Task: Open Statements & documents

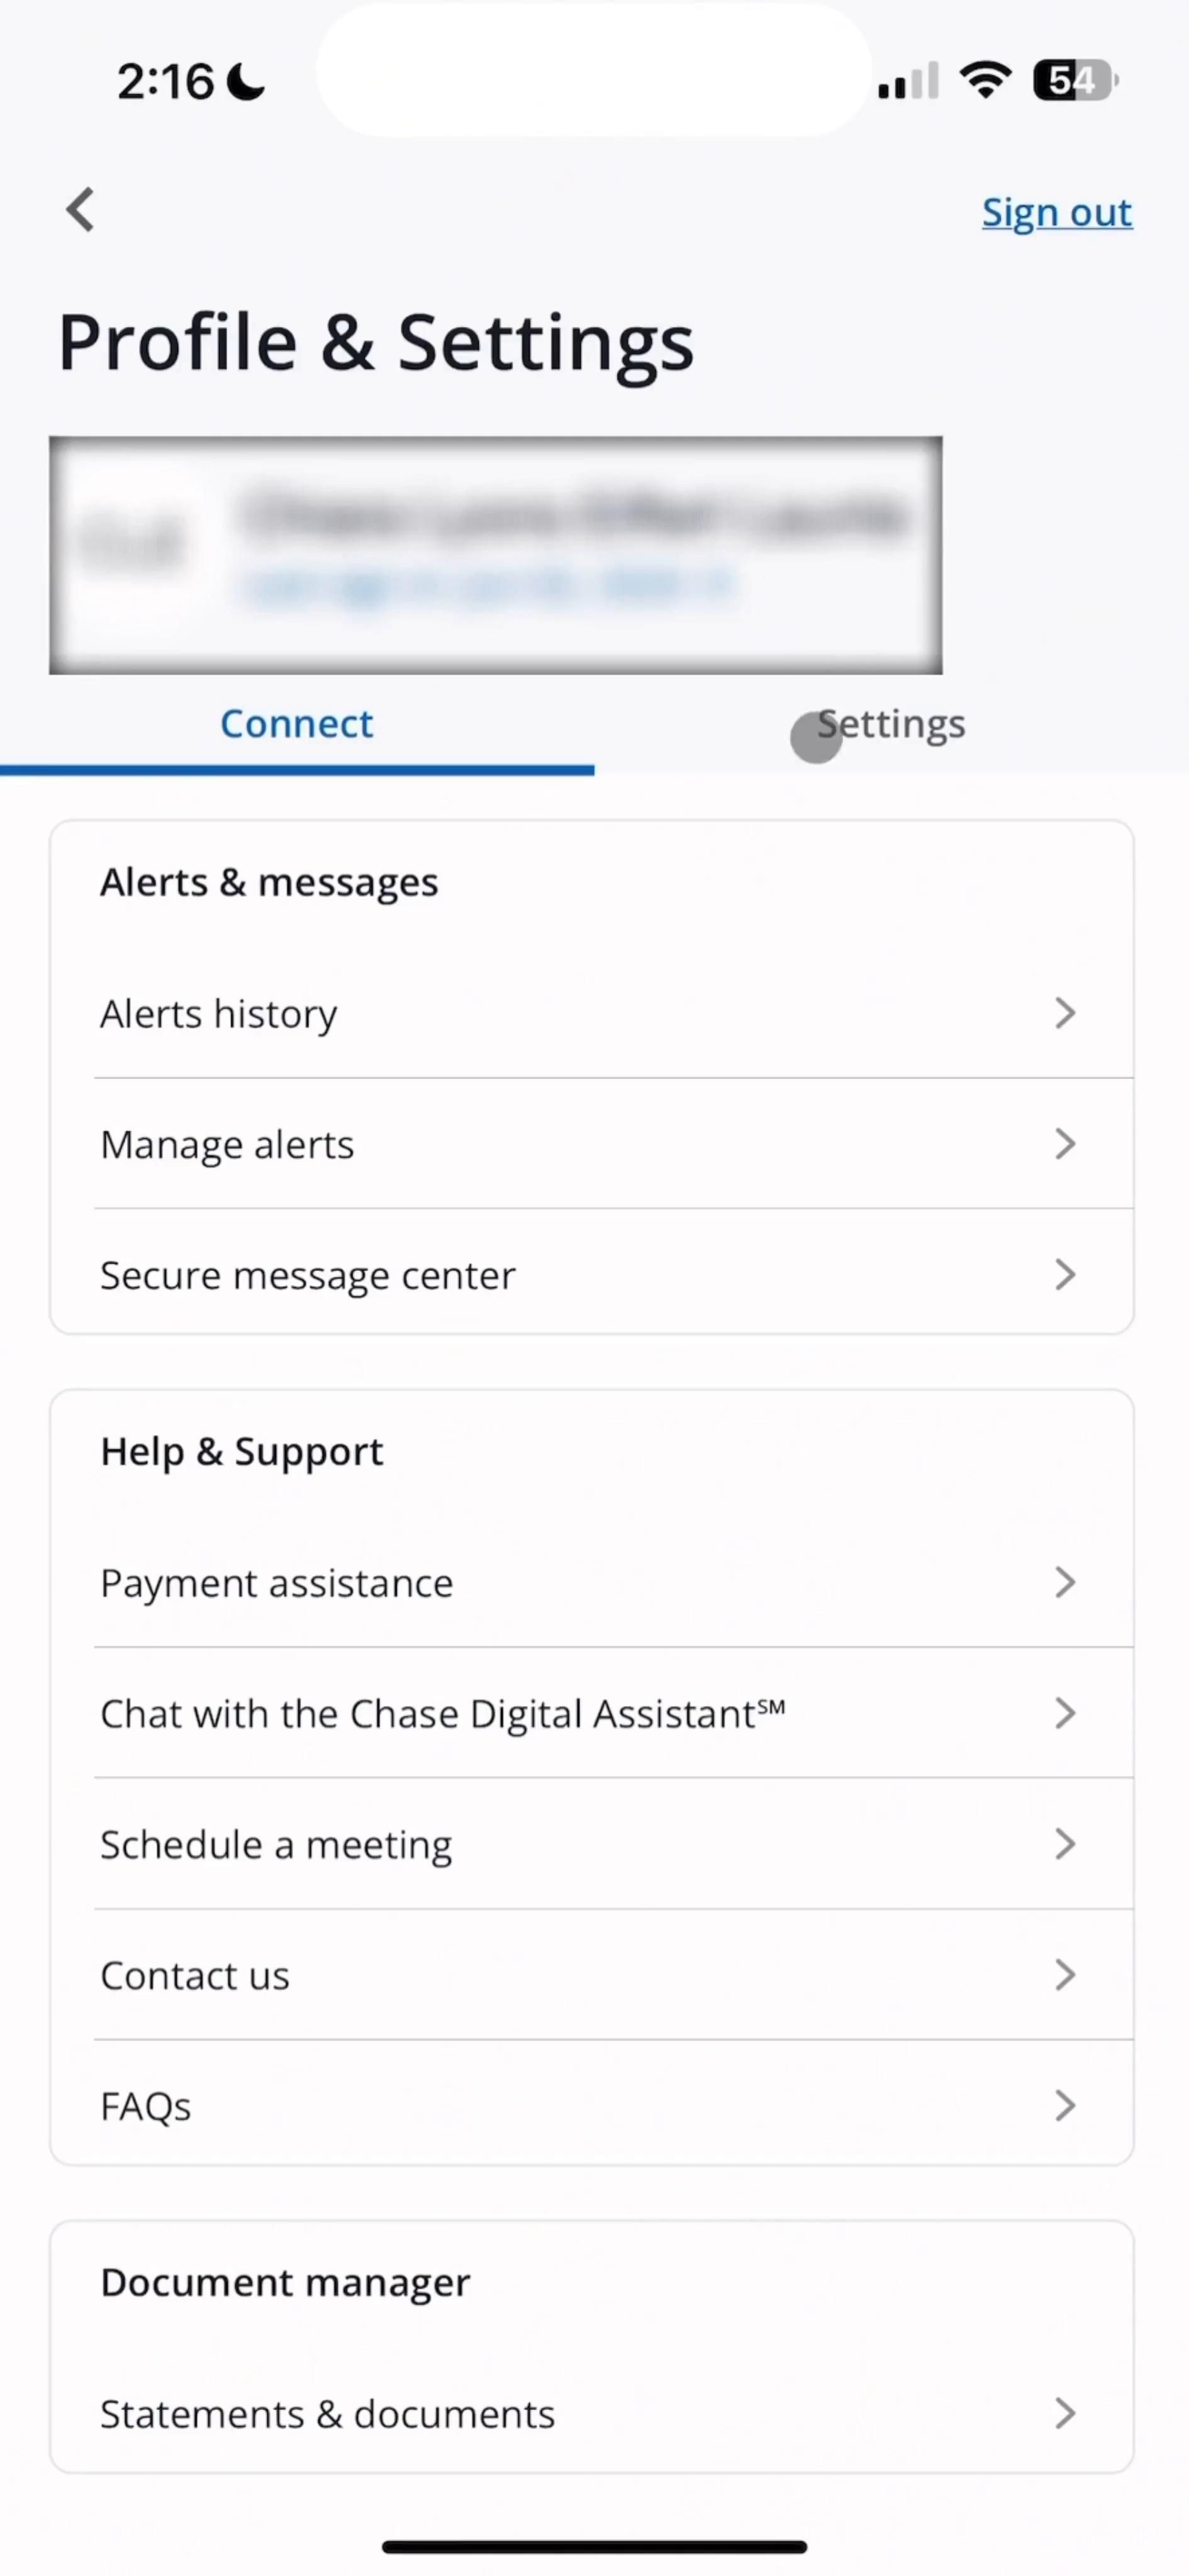Action: click(328, 2414)
